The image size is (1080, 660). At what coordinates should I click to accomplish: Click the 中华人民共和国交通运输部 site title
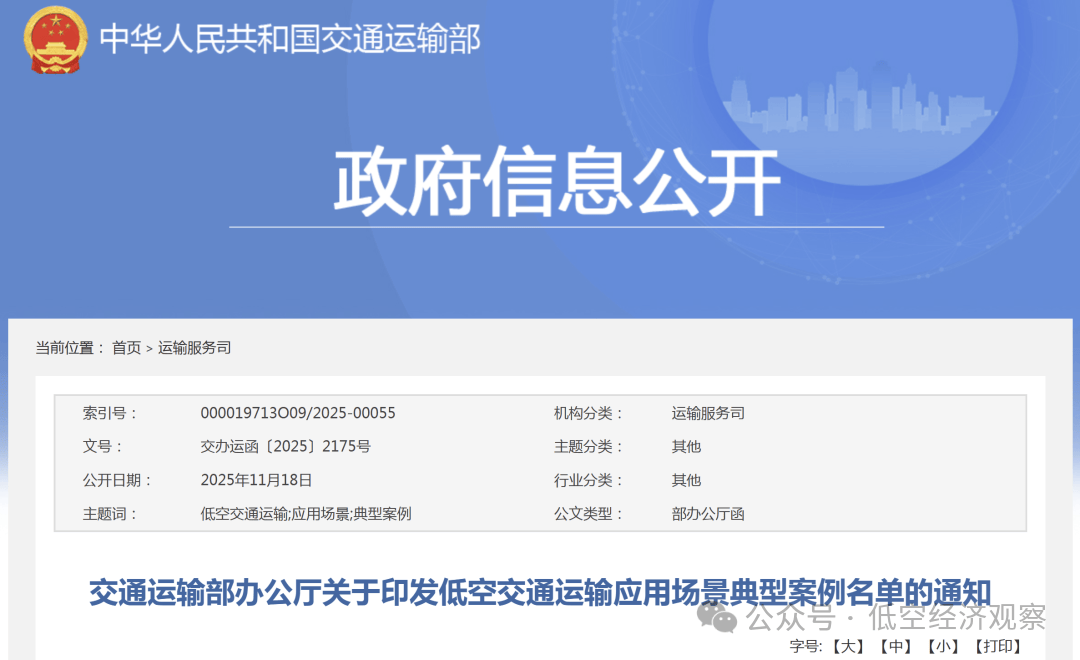290,39
